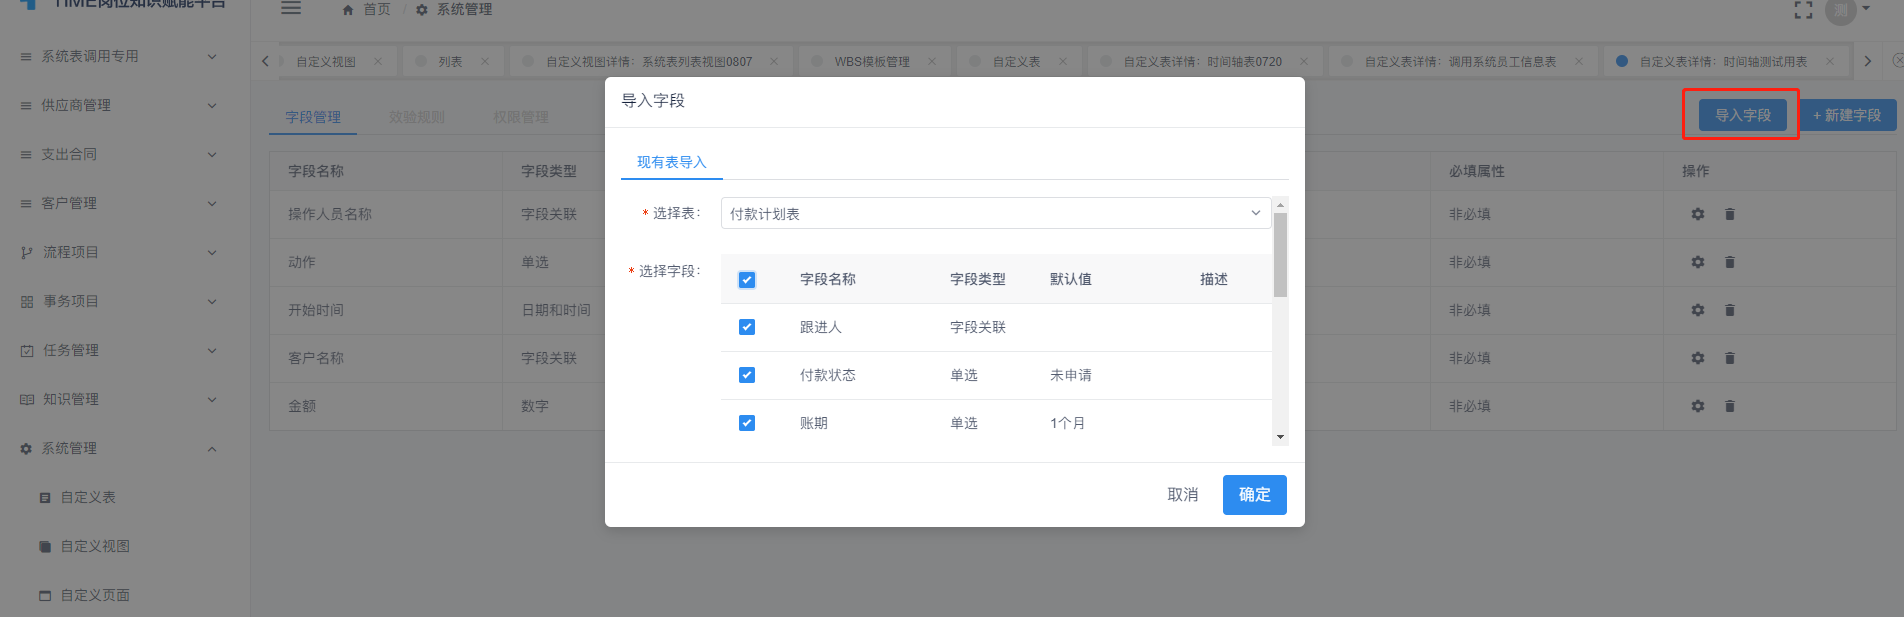The width and height of the screenshot is (1904, 617).
Task: Delete the 金额 field row
Action: [x=1730, y=406]
